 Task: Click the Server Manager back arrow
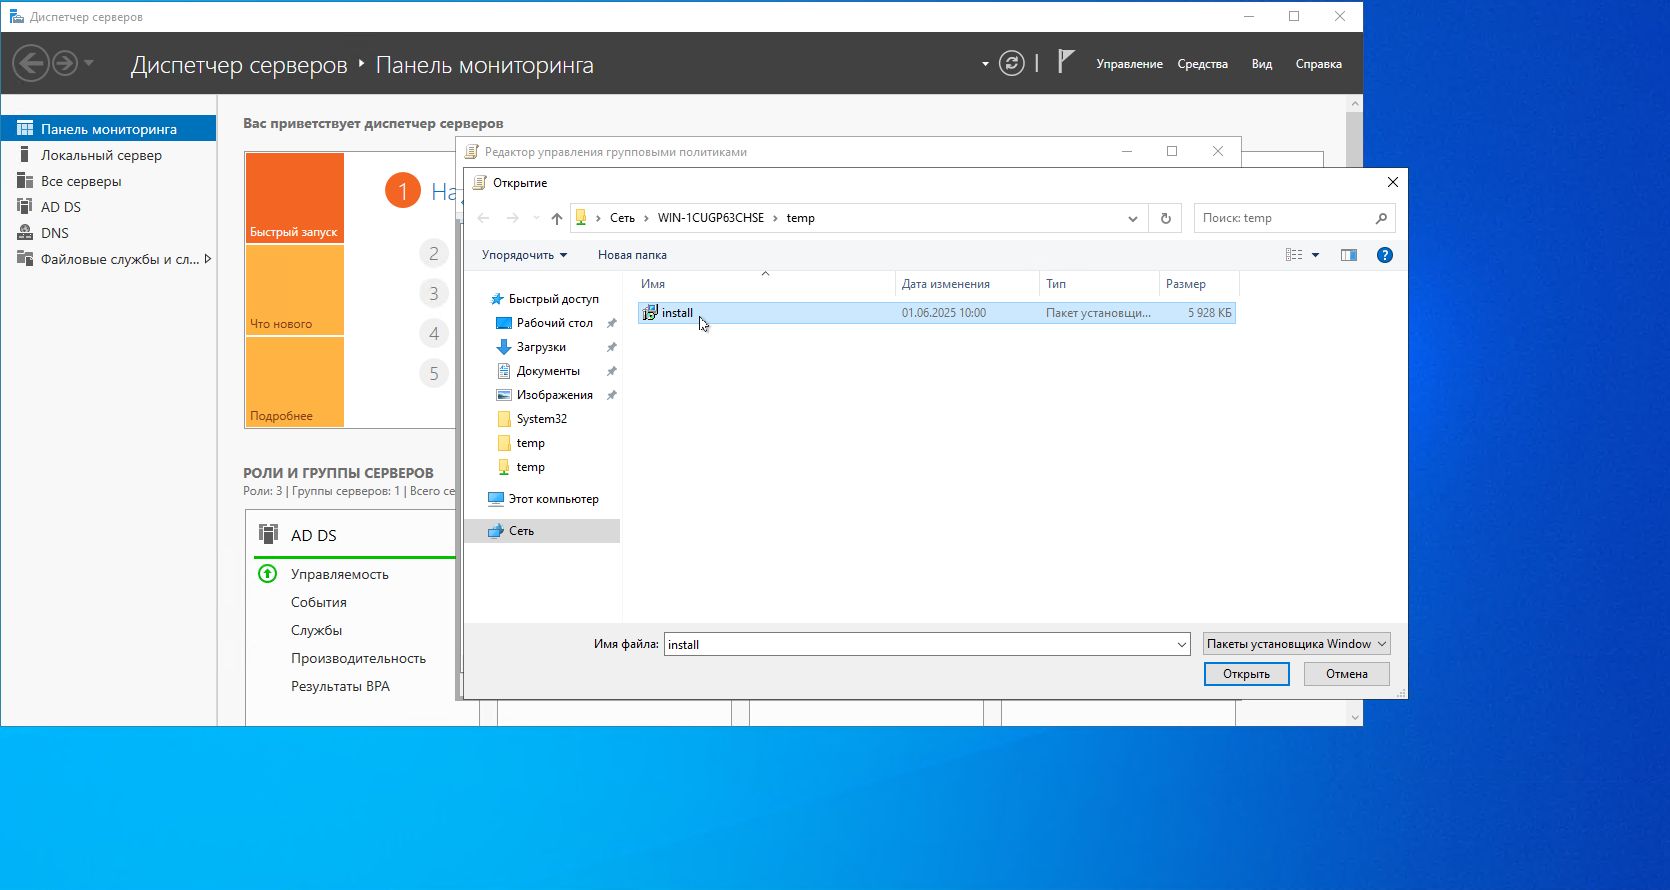[x=30, y=64]
